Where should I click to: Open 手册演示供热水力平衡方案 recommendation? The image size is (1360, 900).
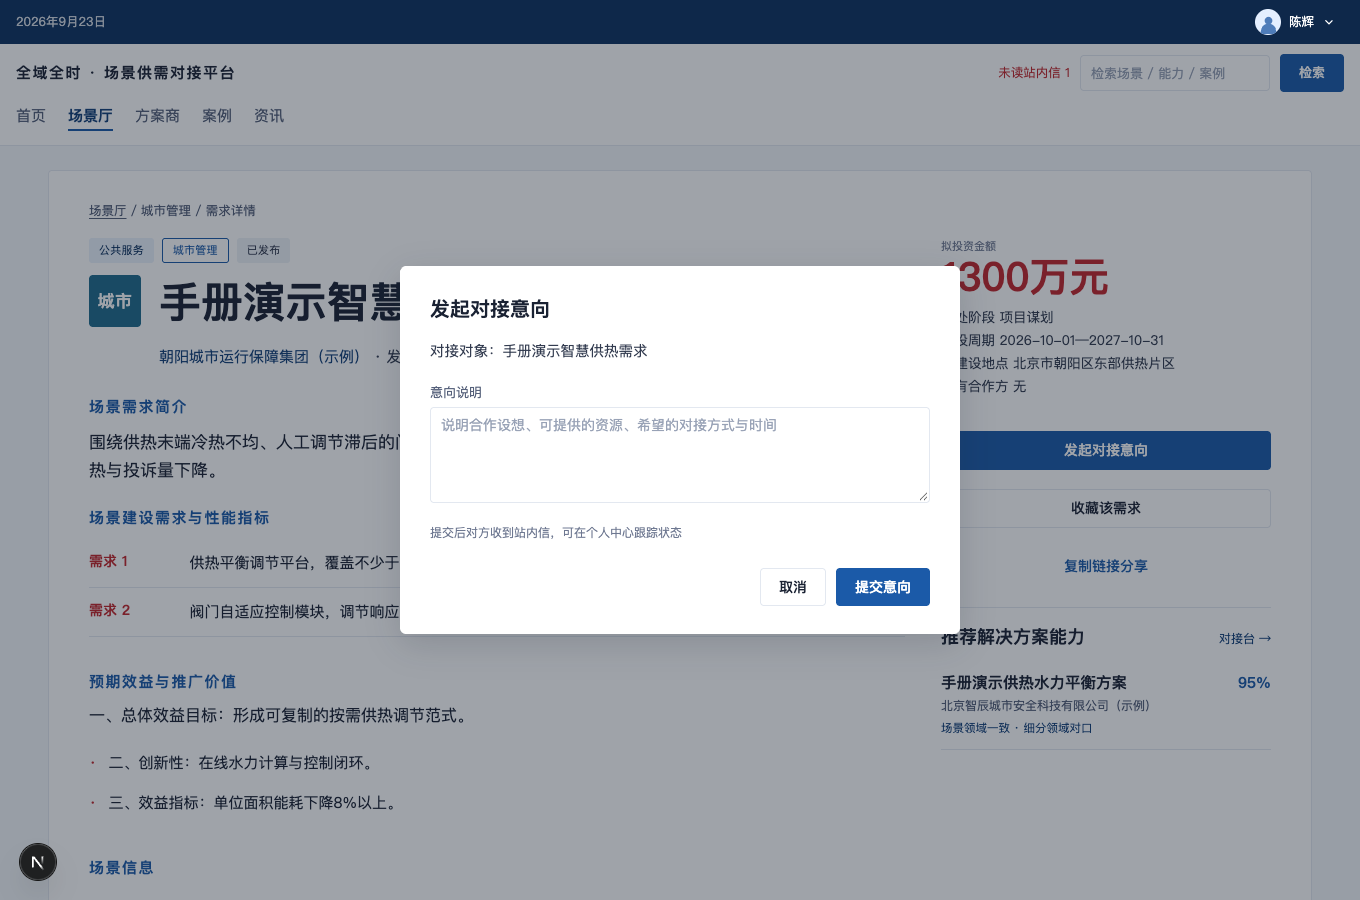click(x=1034, y=683)
